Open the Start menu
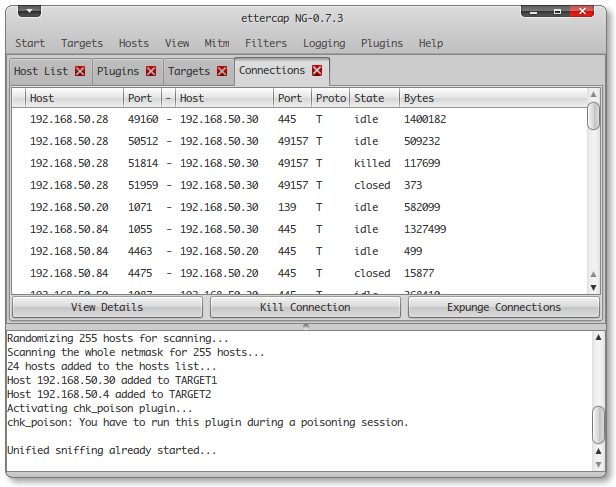Screen dimensions: 616x487 [30, 43]
